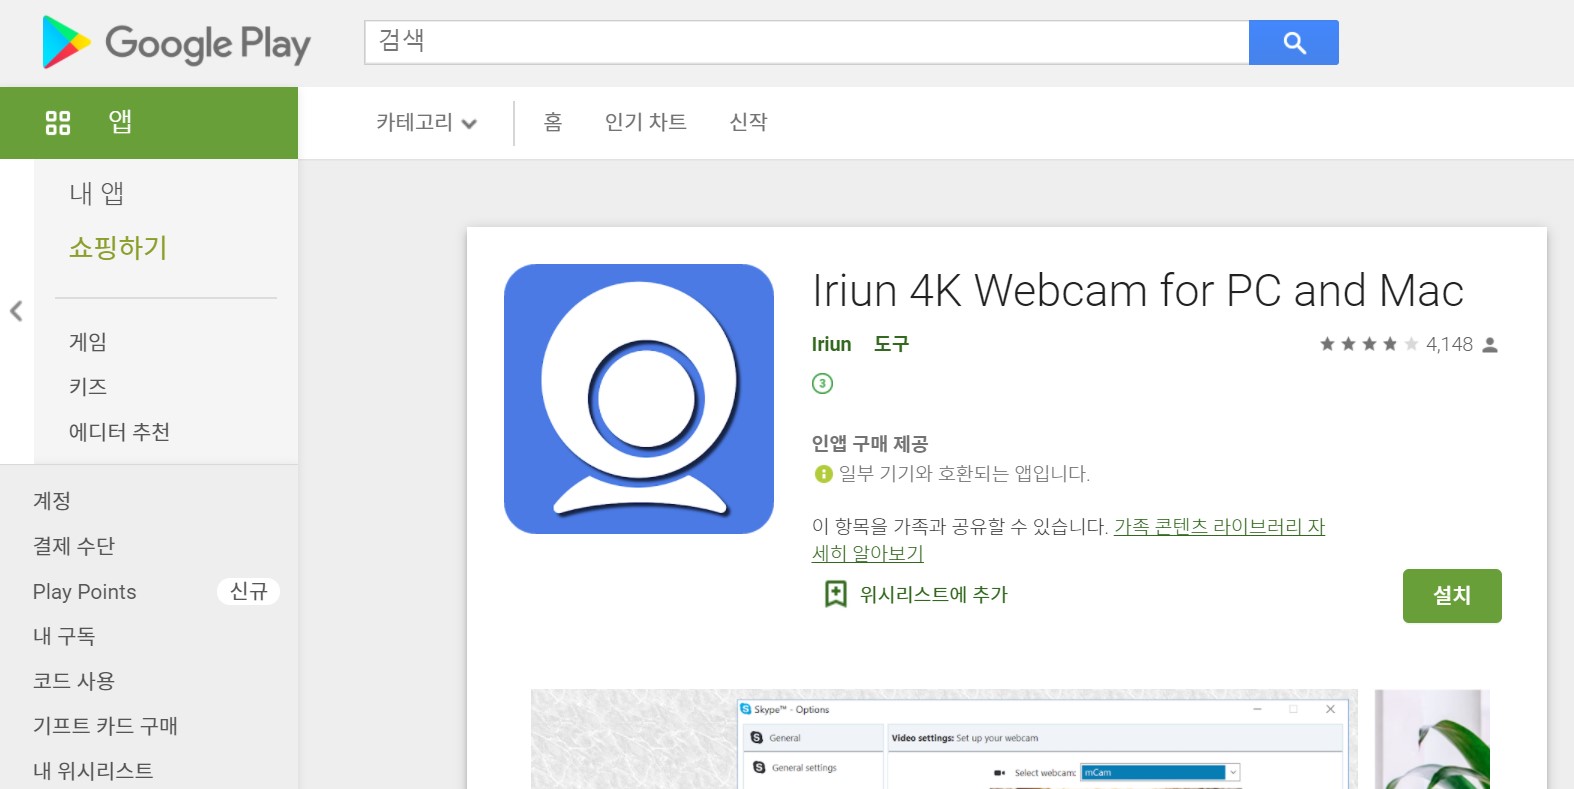Click the green 설치 install button
The height and width of the screenshot is (789, 1574).
click(x=1452, y=596)
